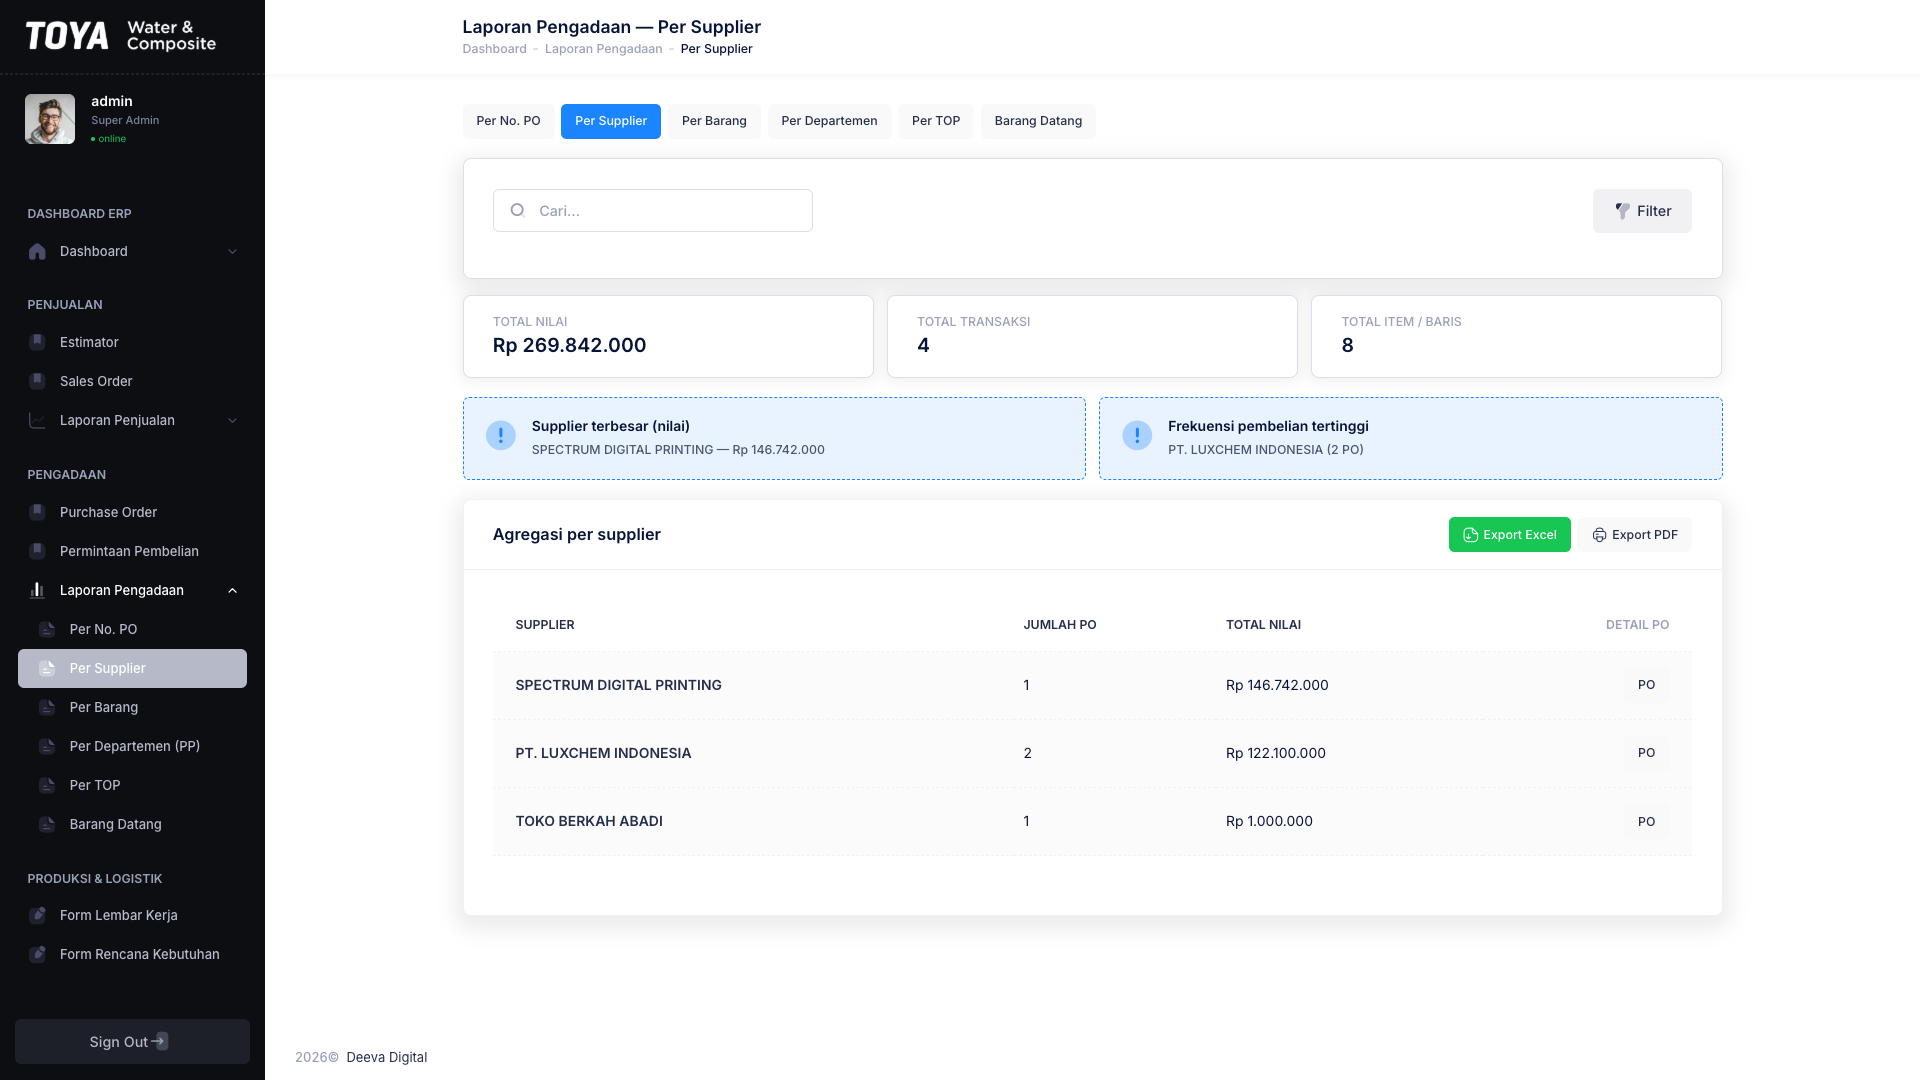Open Per TOP in sidebar
The width and height of the screenshot is (1920, 1080).
pos(132,785)
